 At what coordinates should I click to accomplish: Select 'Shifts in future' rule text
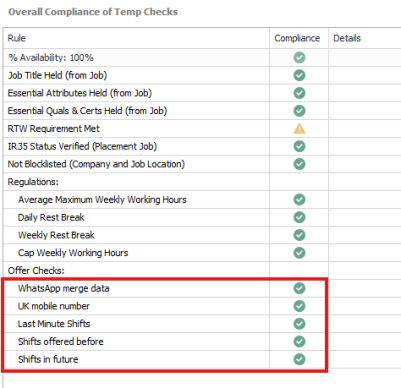(48, 359)
